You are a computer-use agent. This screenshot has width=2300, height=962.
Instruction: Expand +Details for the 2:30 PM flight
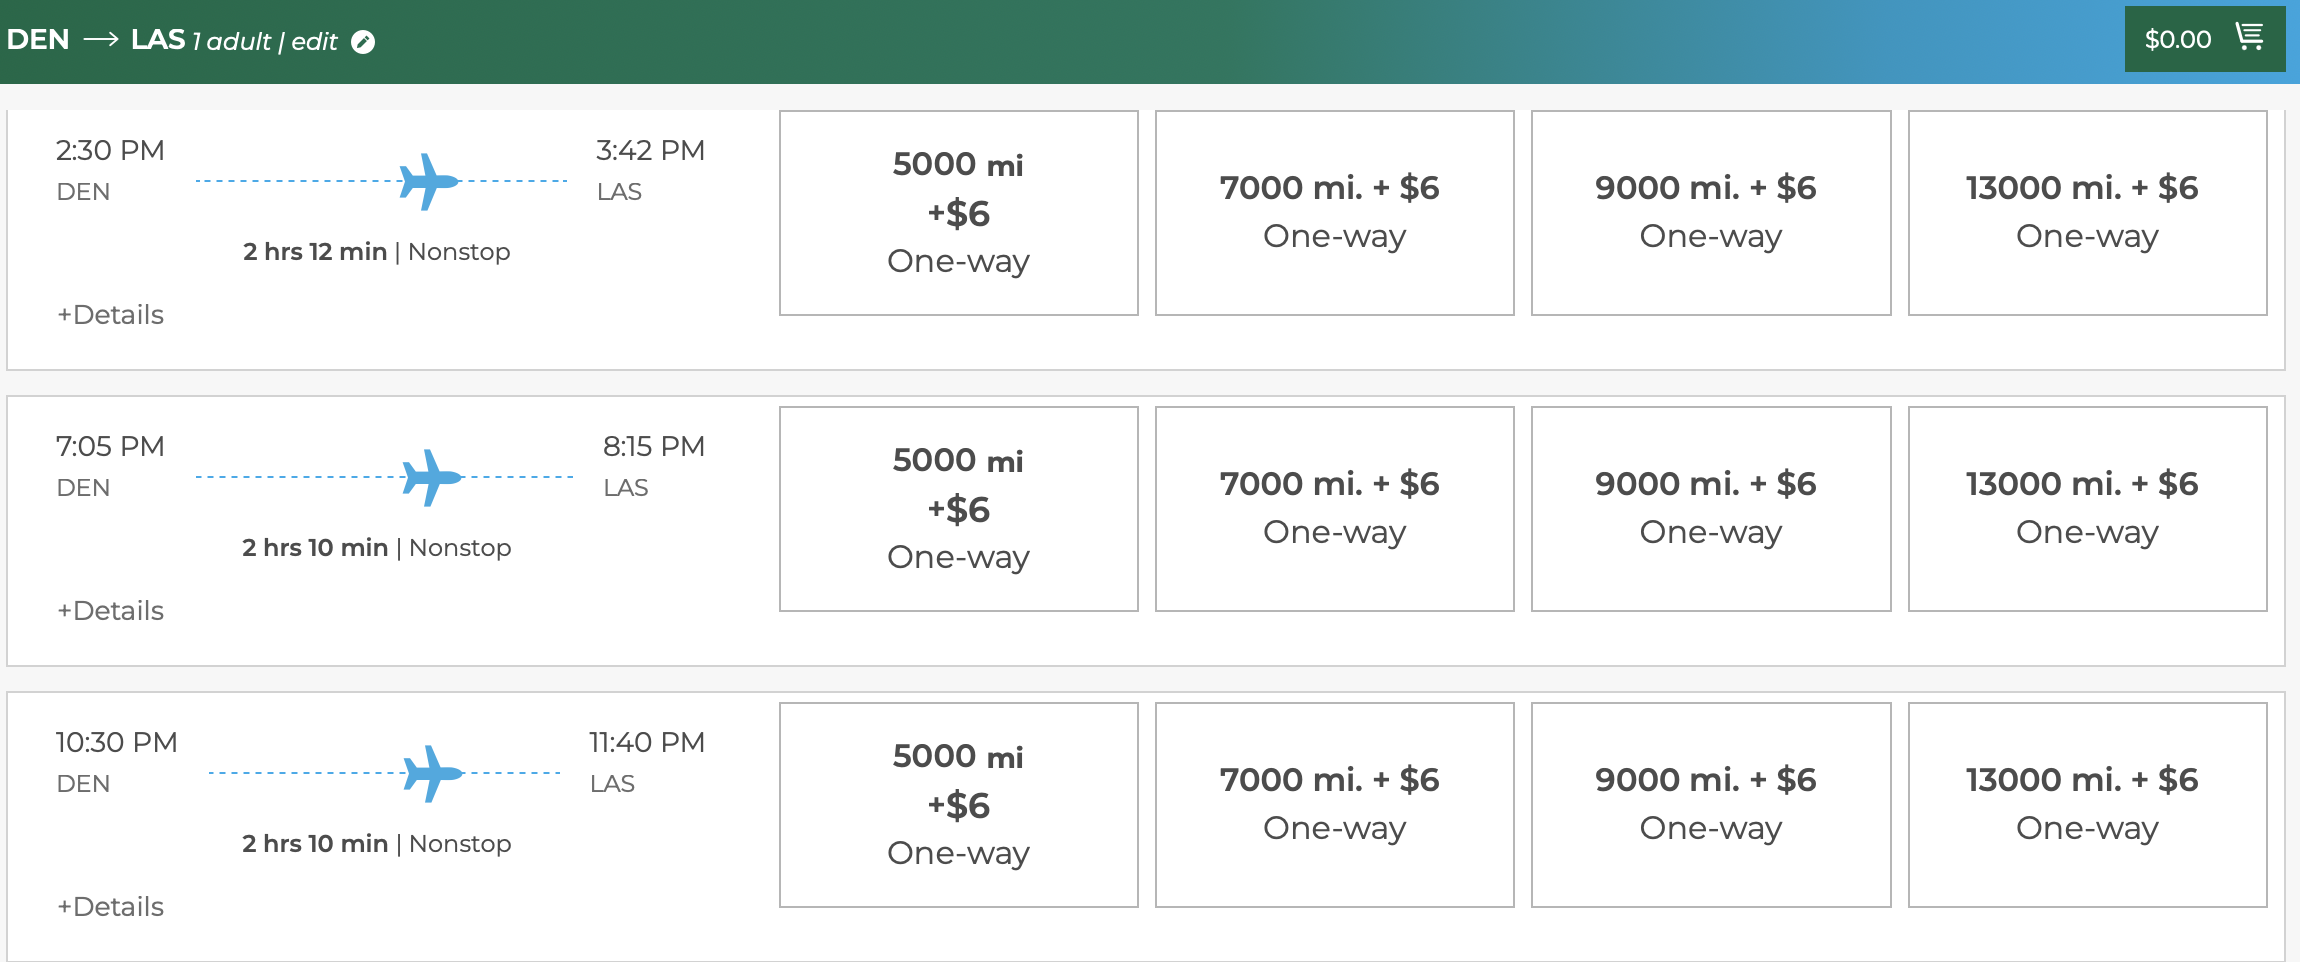click(111, 315)
